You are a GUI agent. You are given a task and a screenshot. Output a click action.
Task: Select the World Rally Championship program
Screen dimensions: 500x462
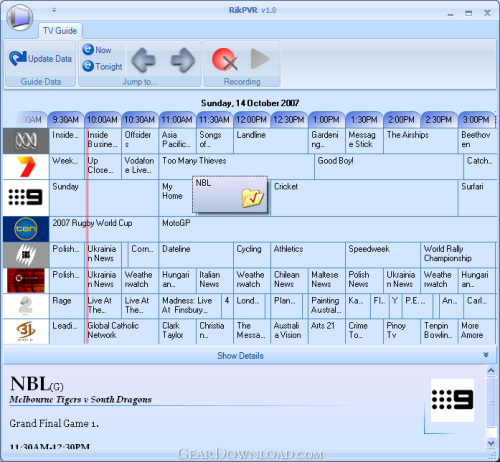458,255
